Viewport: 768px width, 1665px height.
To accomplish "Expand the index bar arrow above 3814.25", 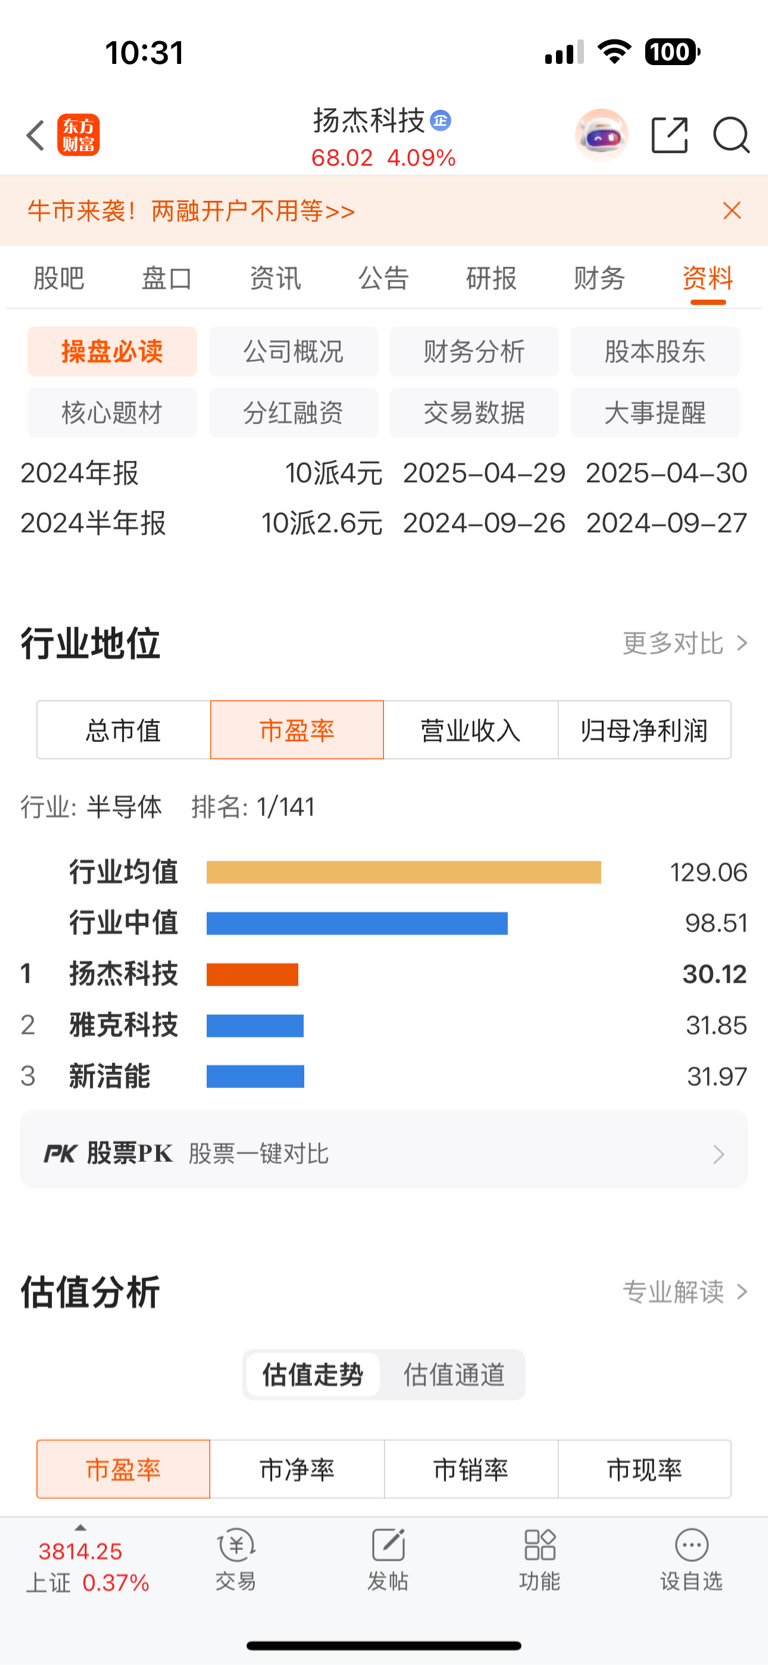I will pyautogui.click(x=80, y=1527).
